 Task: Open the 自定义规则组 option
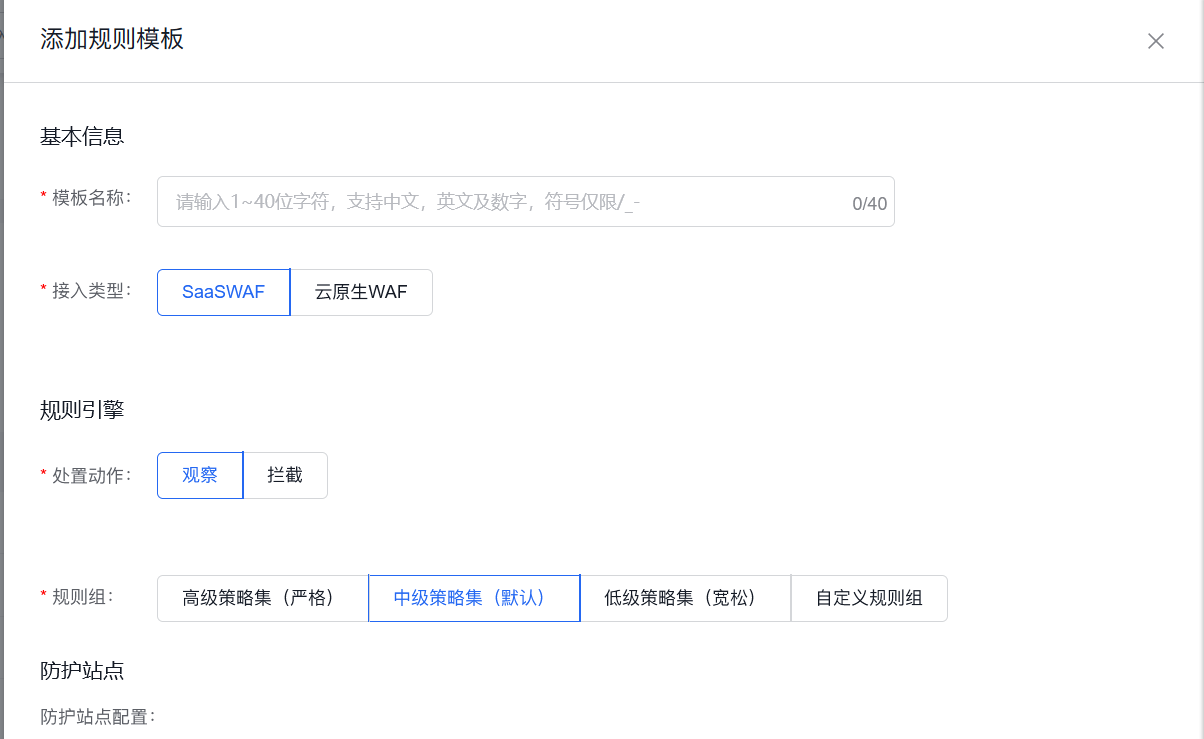click(x=868, y=598)
